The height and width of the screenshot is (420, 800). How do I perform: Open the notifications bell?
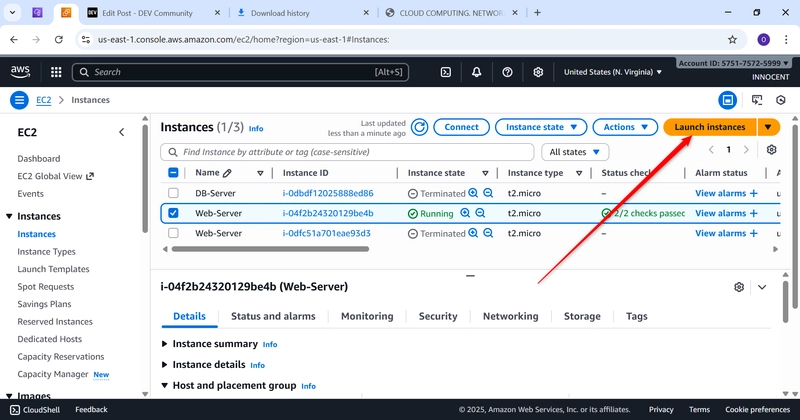pos(477,72)
